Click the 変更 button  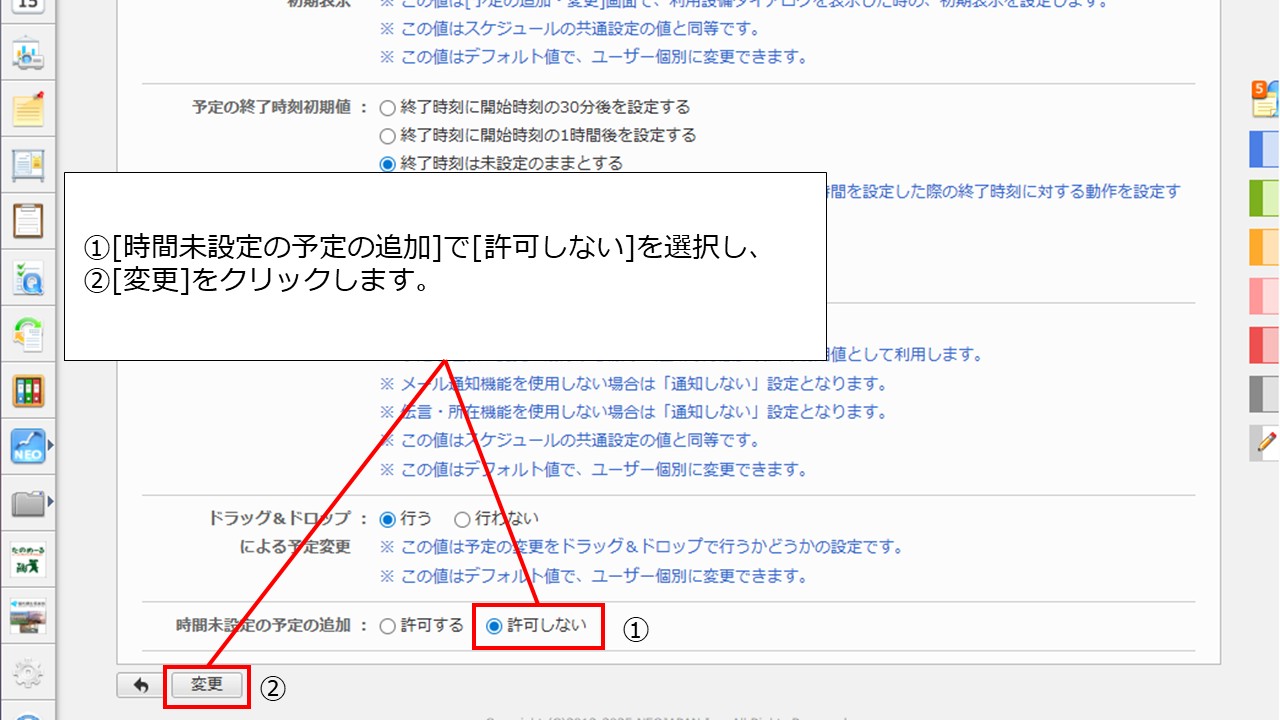(206, 685)
